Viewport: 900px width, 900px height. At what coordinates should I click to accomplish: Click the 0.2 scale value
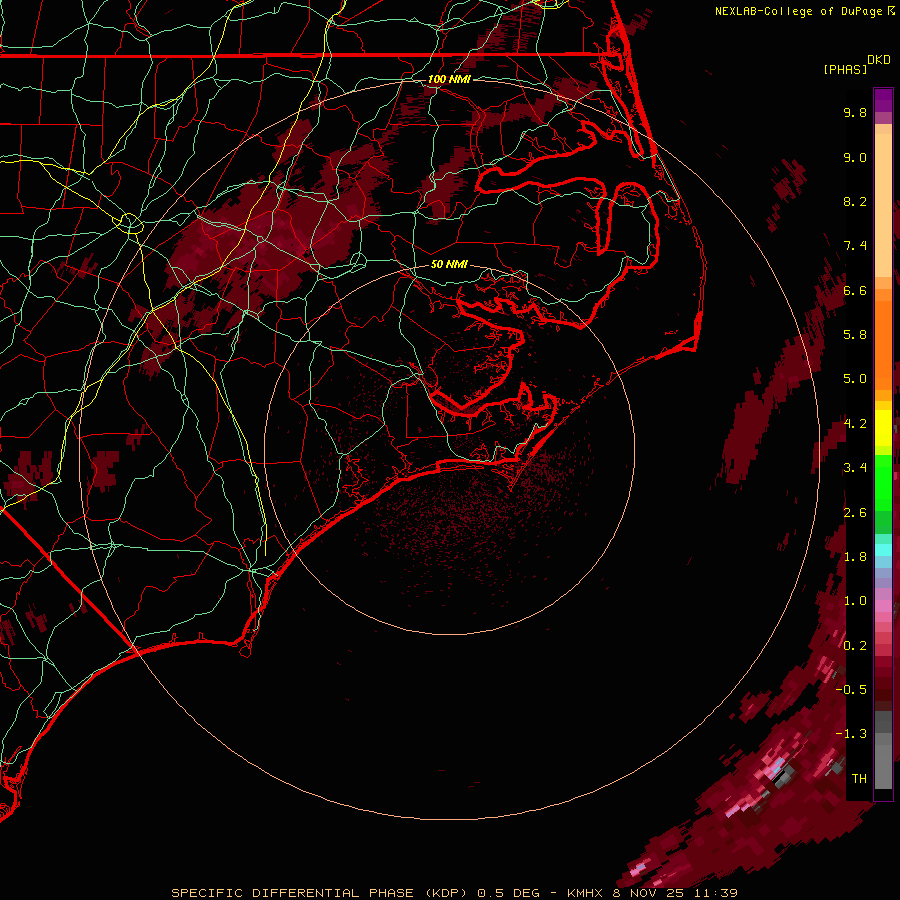pyautogui.click(x=855, y=646)
